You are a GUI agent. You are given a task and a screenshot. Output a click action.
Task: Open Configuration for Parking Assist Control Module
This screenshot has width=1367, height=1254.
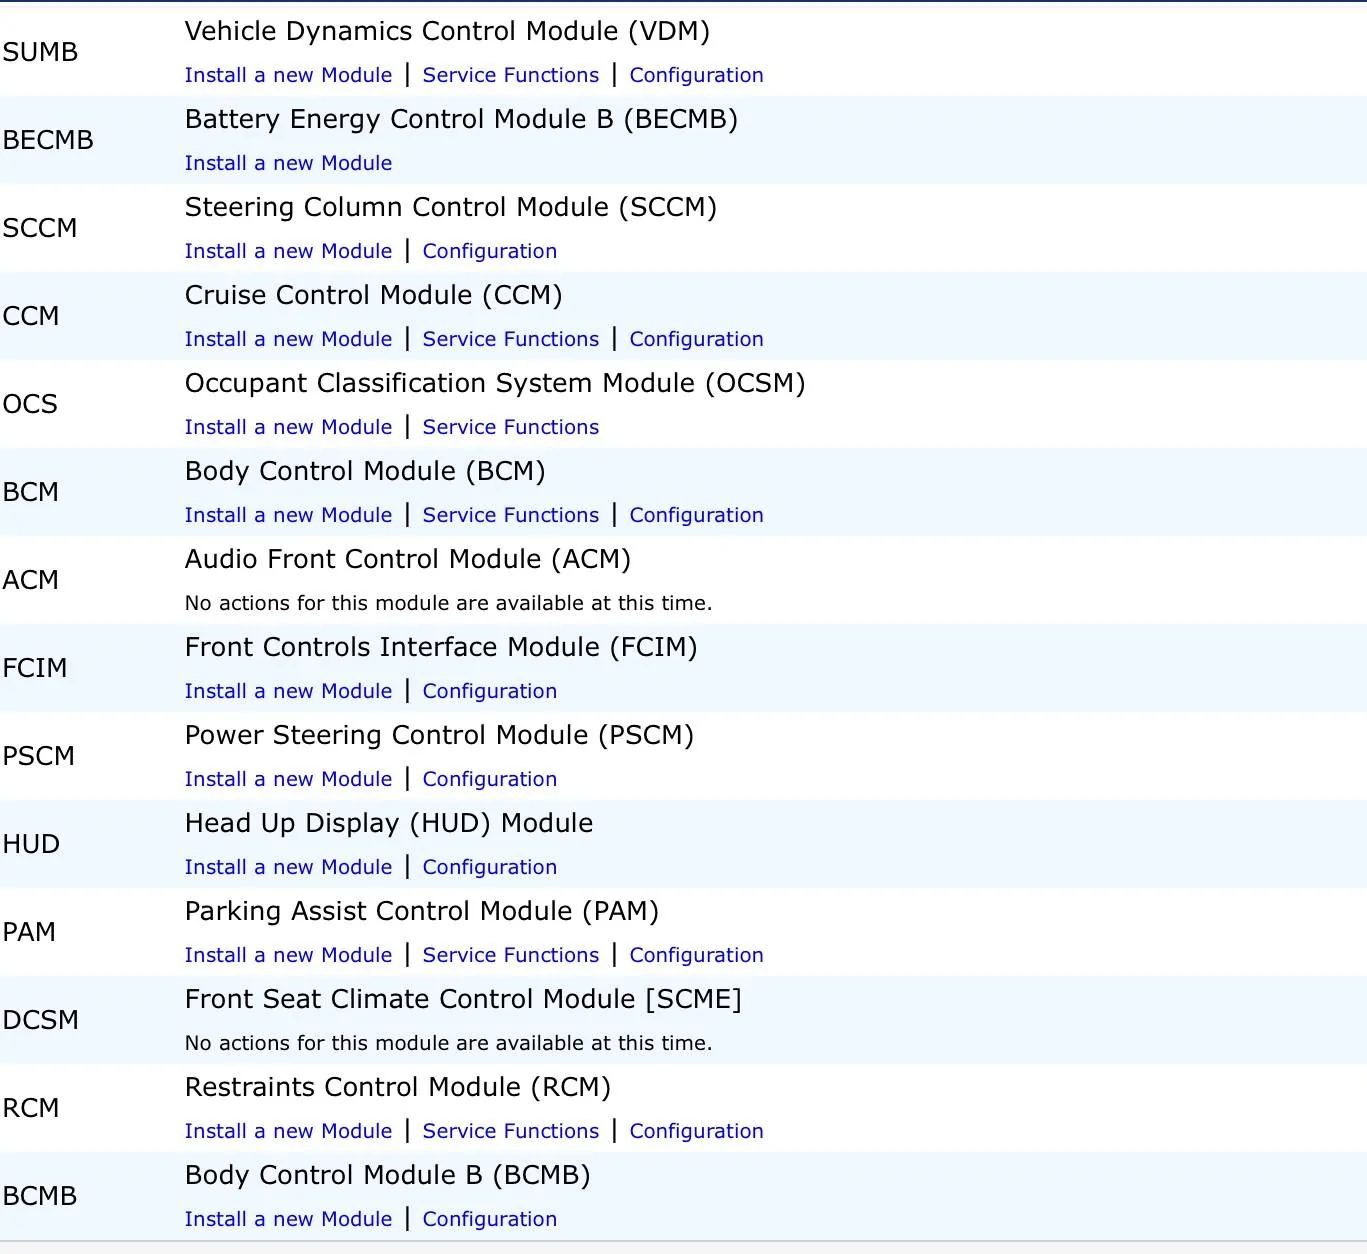coord(696,955)
